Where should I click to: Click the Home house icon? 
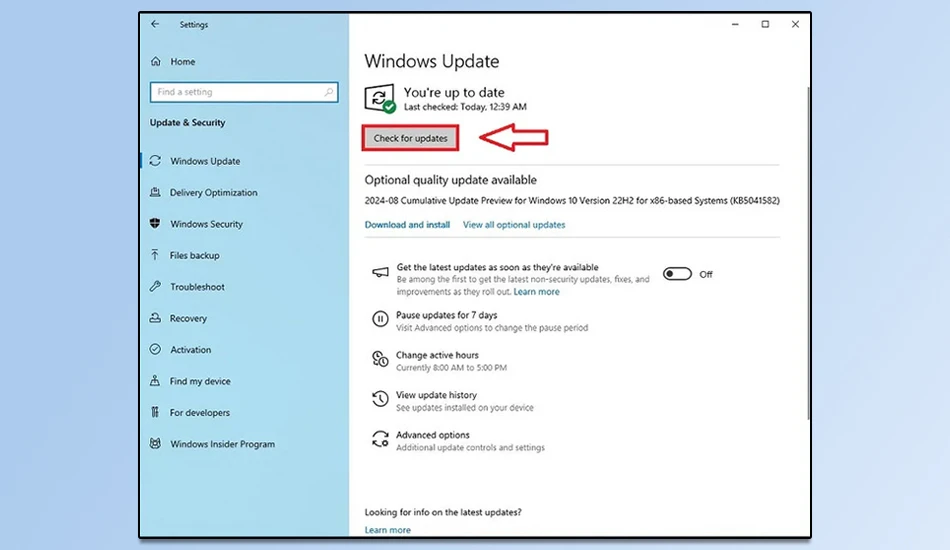tap(156, 61)
